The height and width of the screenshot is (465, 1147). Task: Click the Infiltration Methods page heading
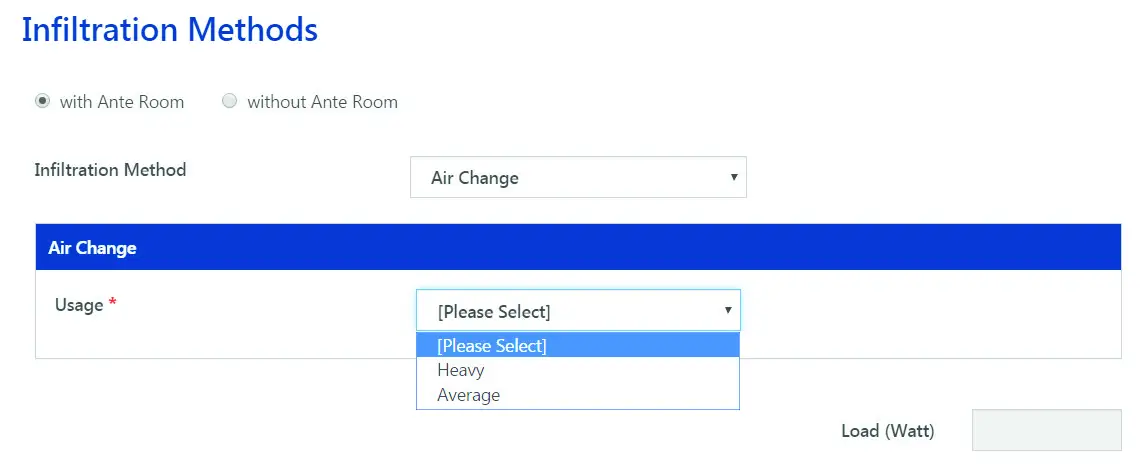(170, 30)
